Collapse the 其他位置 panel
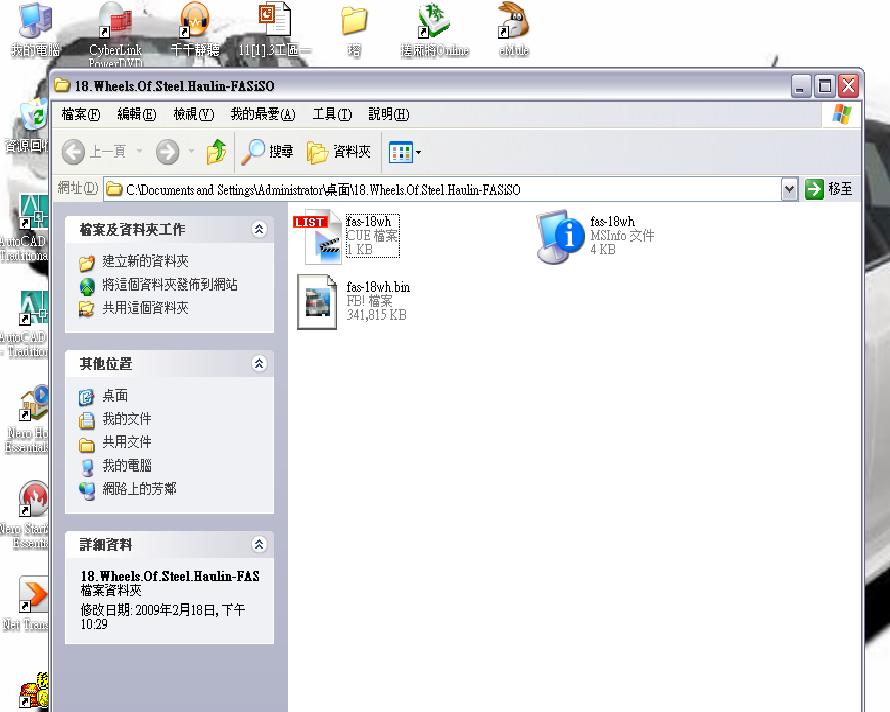 tap(259, 364)
